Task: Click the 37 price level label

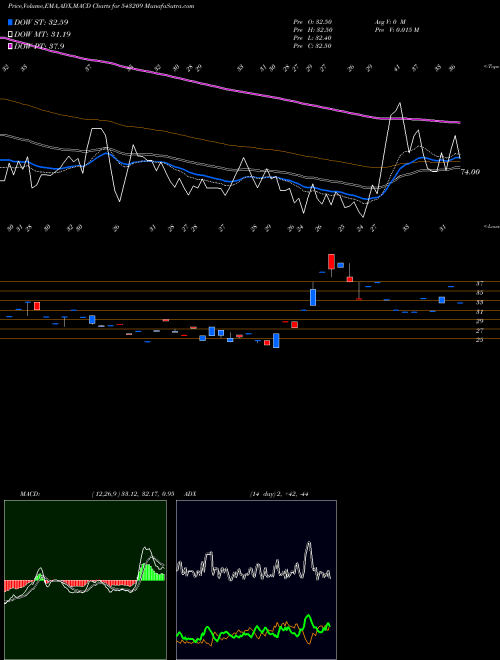Action: (479, 283)
